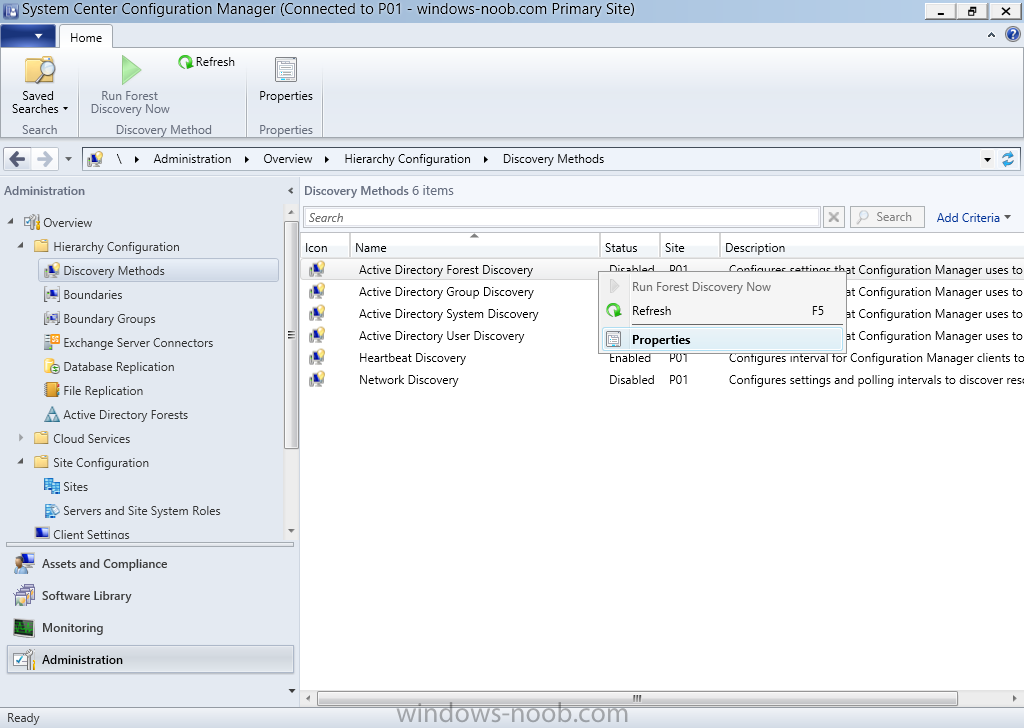The width and height of the screenshot is (1024, 728).
Task: Open Add Criteria dropdown
Action: (x=973, y=217)
